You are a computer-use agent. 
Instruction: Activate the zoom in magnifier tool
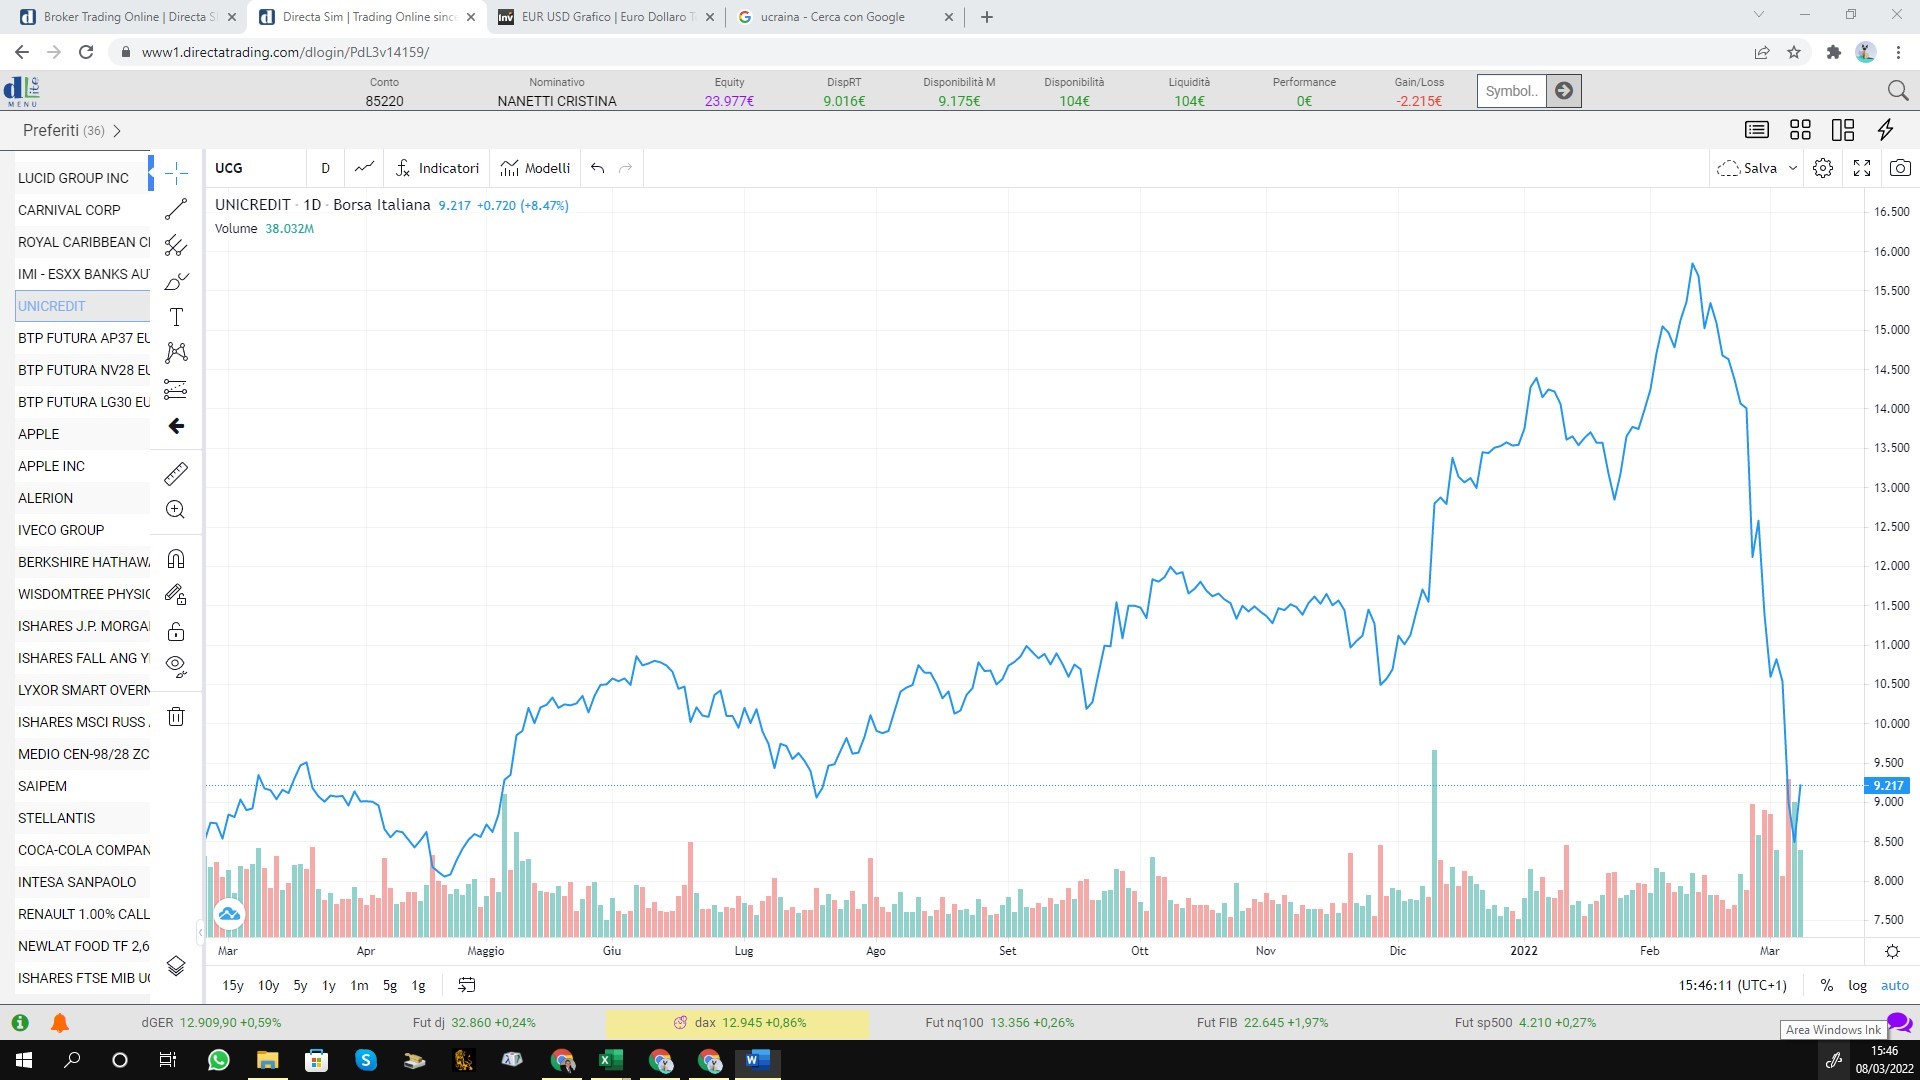(x=176, y=509)
